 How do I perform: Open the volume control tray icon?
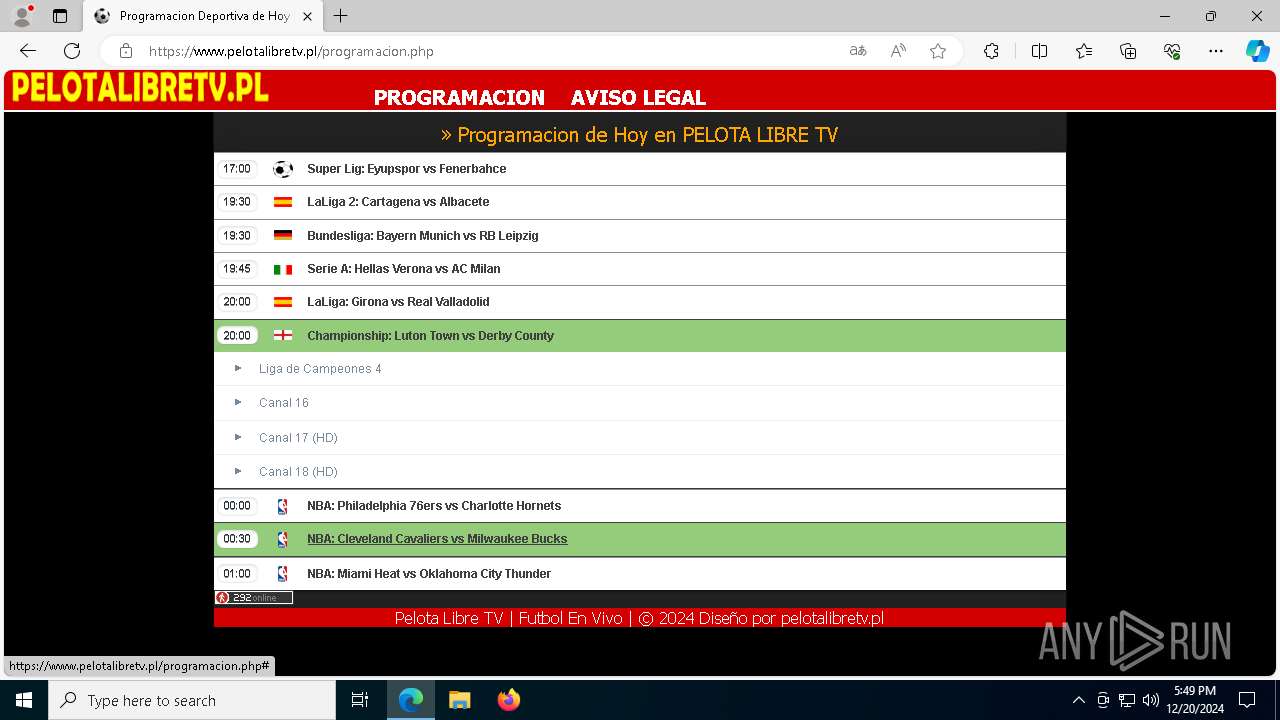click(x=1151, y=700)
